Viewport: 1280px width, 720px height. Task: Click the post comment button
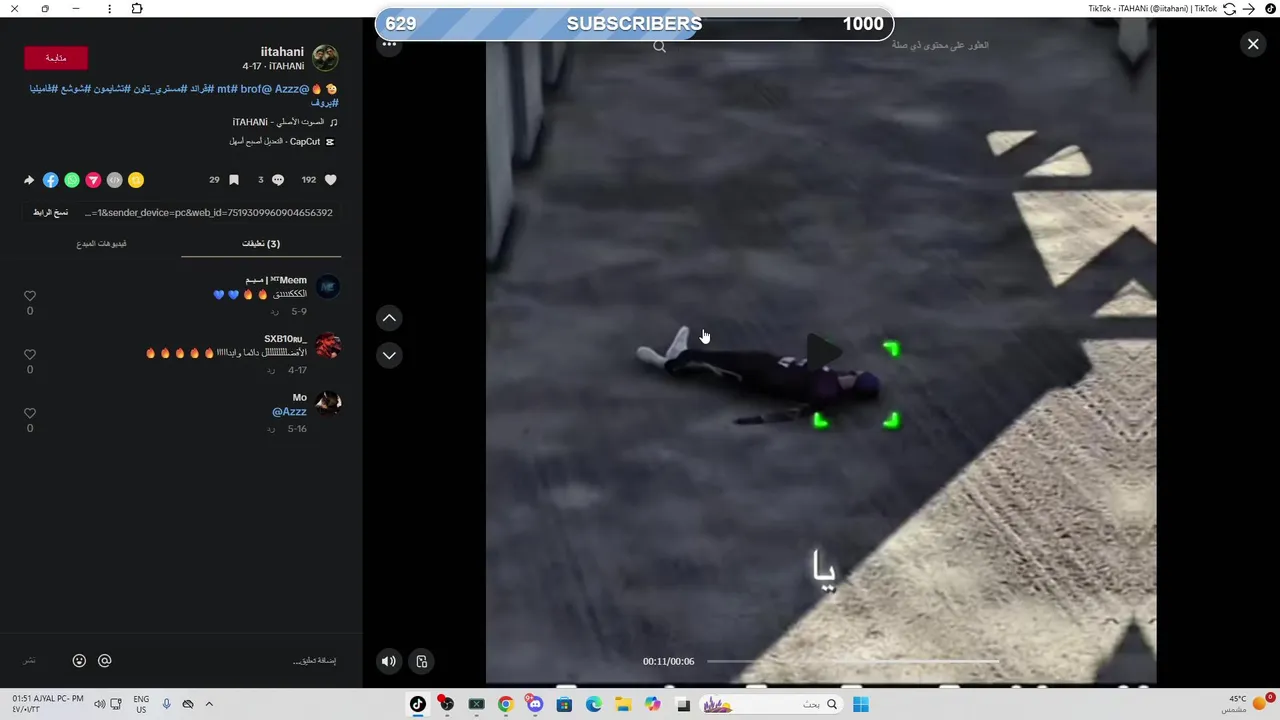(x=30, y=661)
